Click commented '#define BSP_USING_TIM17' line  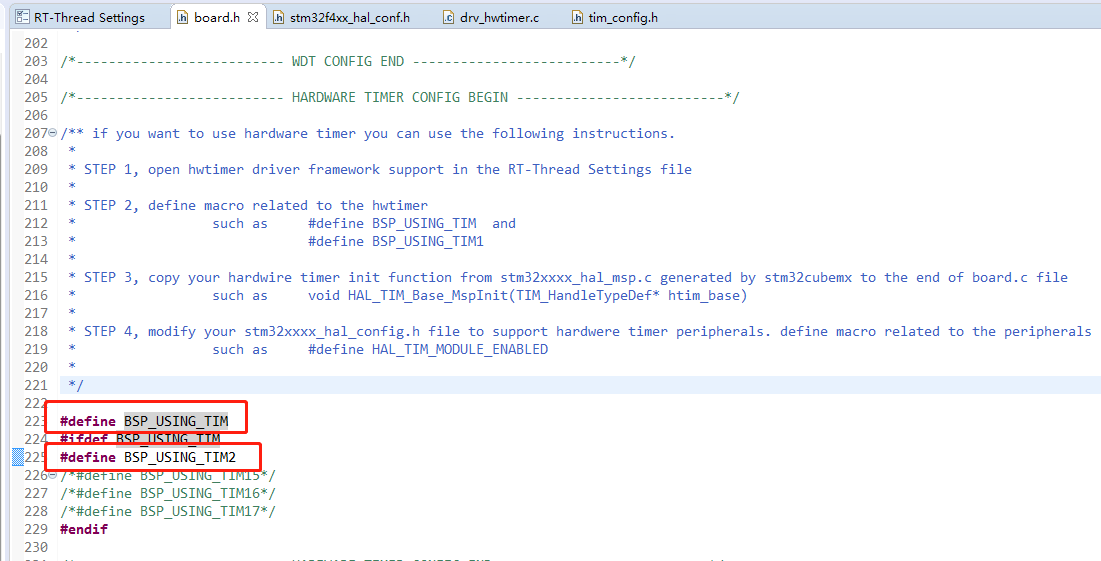tap(168, 512)
